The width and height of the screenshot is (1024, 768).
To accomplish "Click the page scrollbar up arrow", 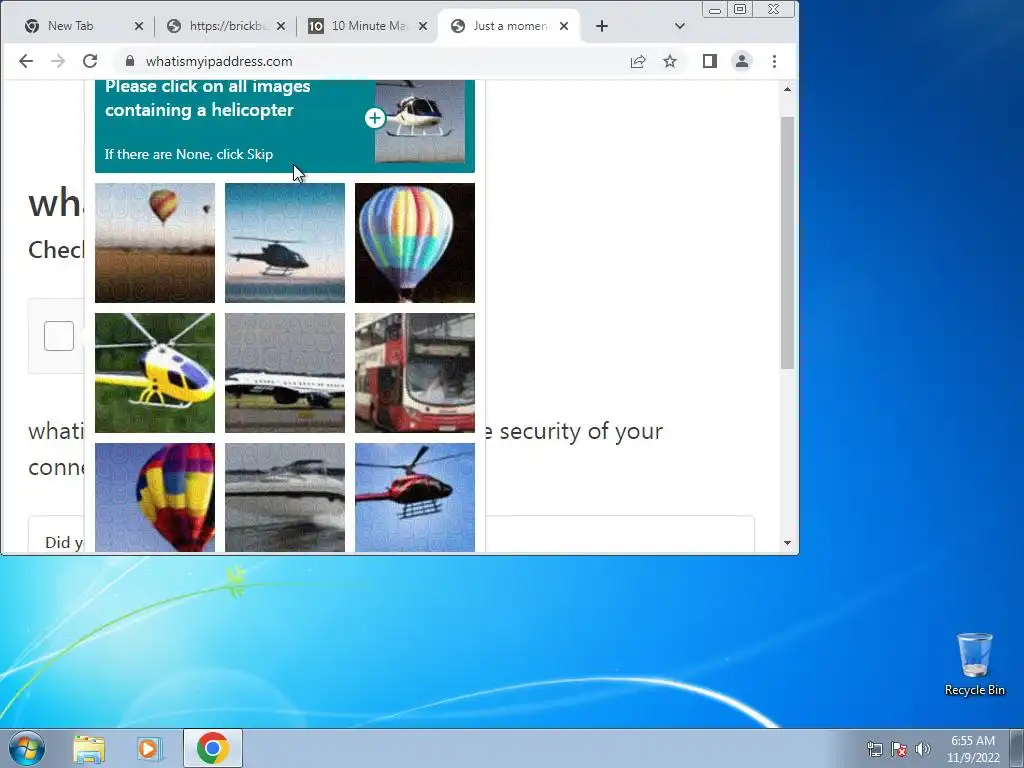I will coord(788,89).
